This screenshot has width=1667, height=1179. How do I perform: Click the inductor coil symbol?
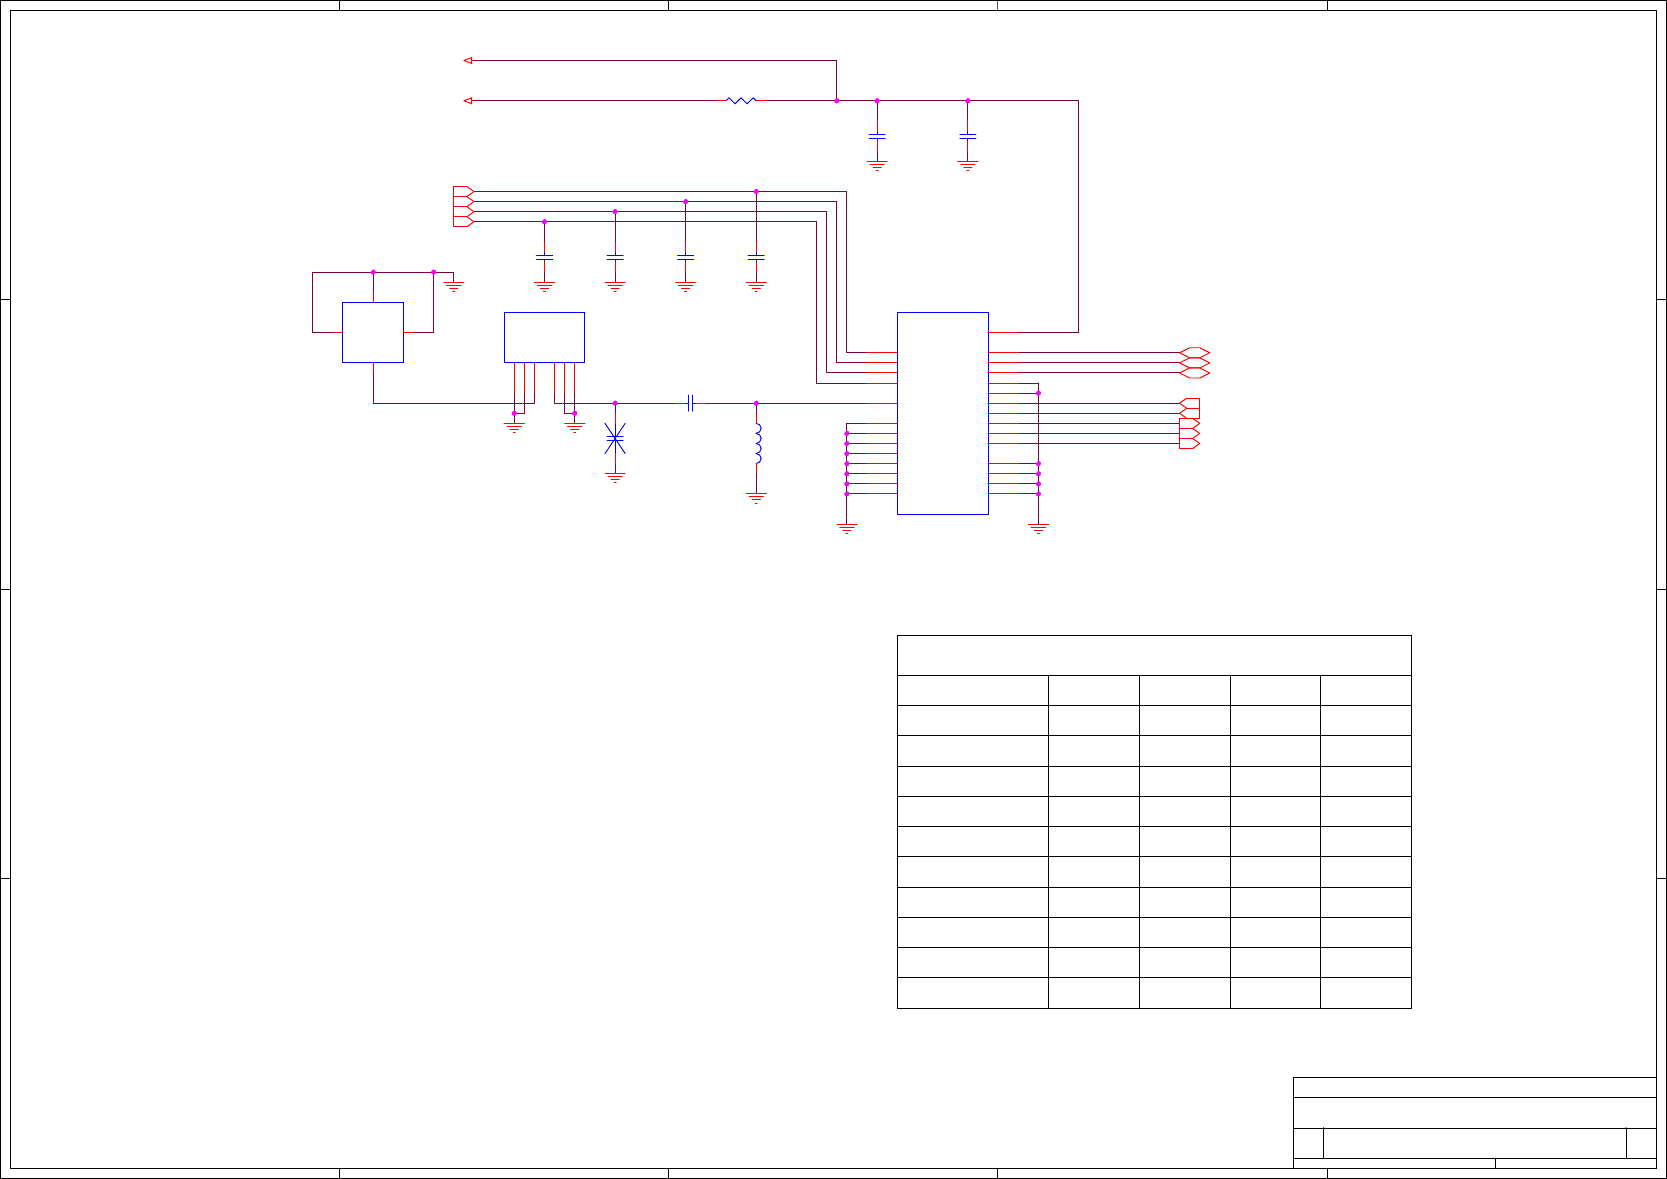[x=757, y=444]
